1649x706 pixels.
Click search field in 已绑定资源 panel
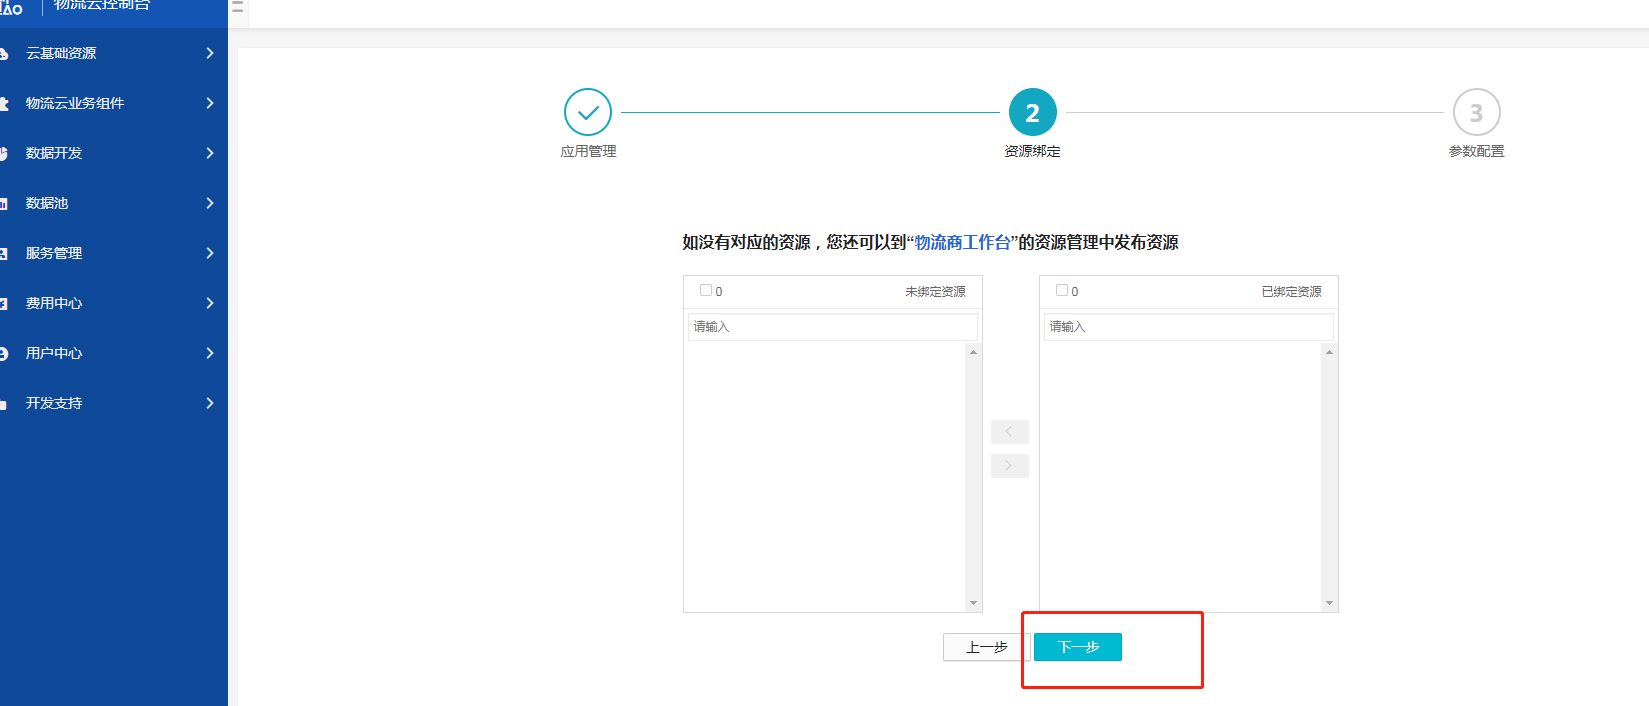pyautogui.click(x=1189, y=327)
